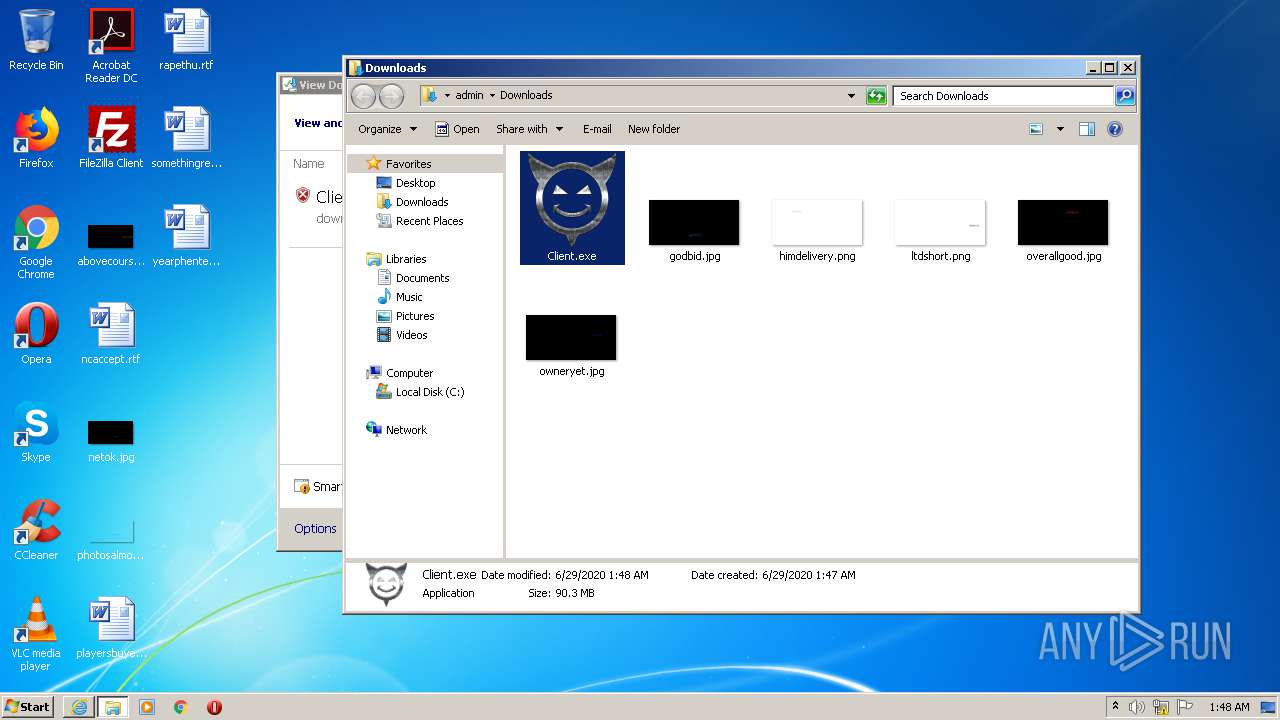Change view using the views icon

point(1036,129)
